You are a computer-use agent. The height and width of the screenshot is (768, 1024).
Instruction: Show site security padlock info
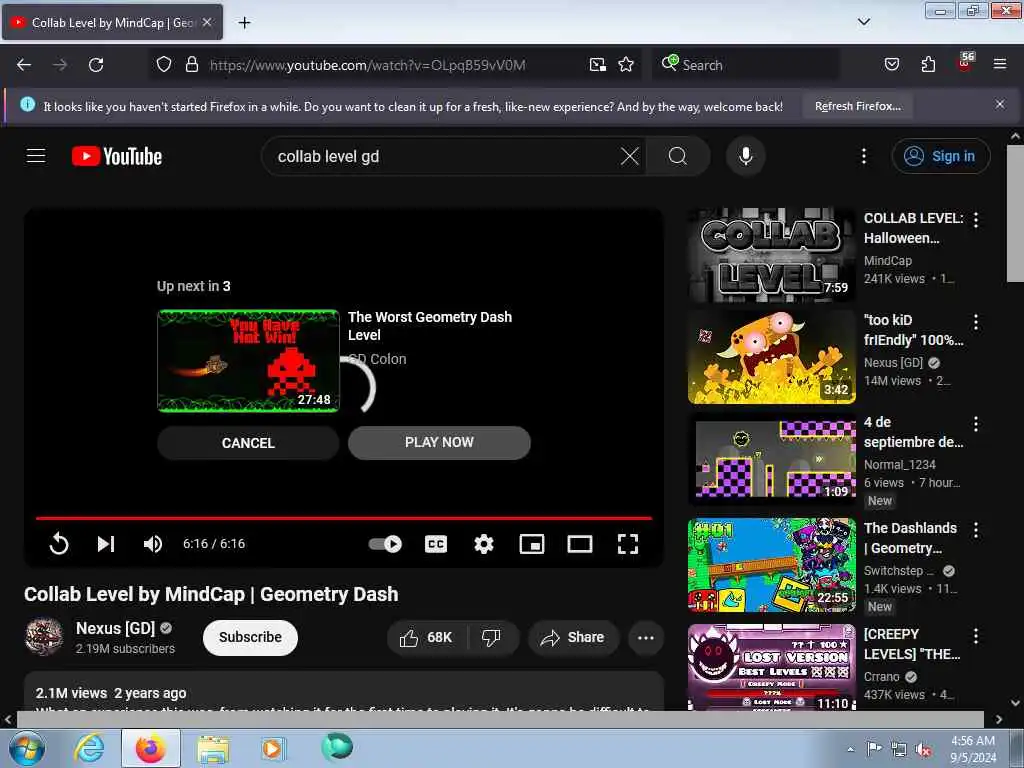[x=192, y=65]
